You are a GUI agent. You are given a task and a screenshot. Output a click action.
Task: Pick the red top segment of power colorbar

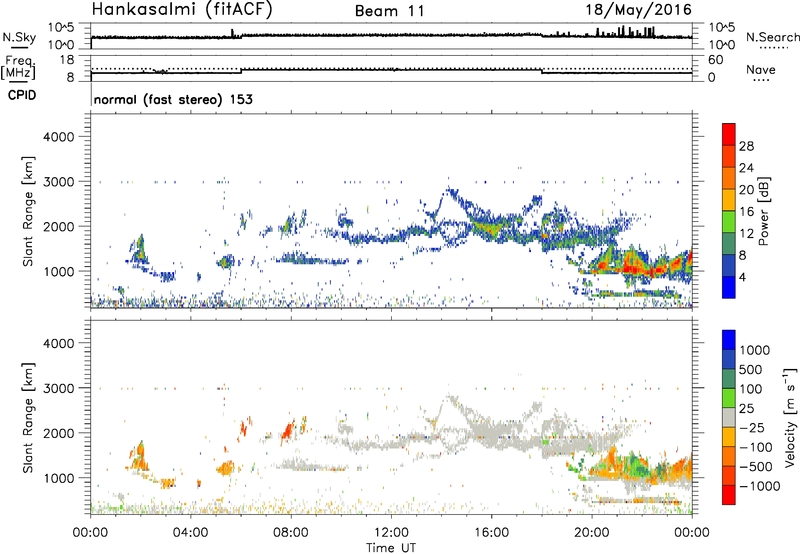click(729, 134)
